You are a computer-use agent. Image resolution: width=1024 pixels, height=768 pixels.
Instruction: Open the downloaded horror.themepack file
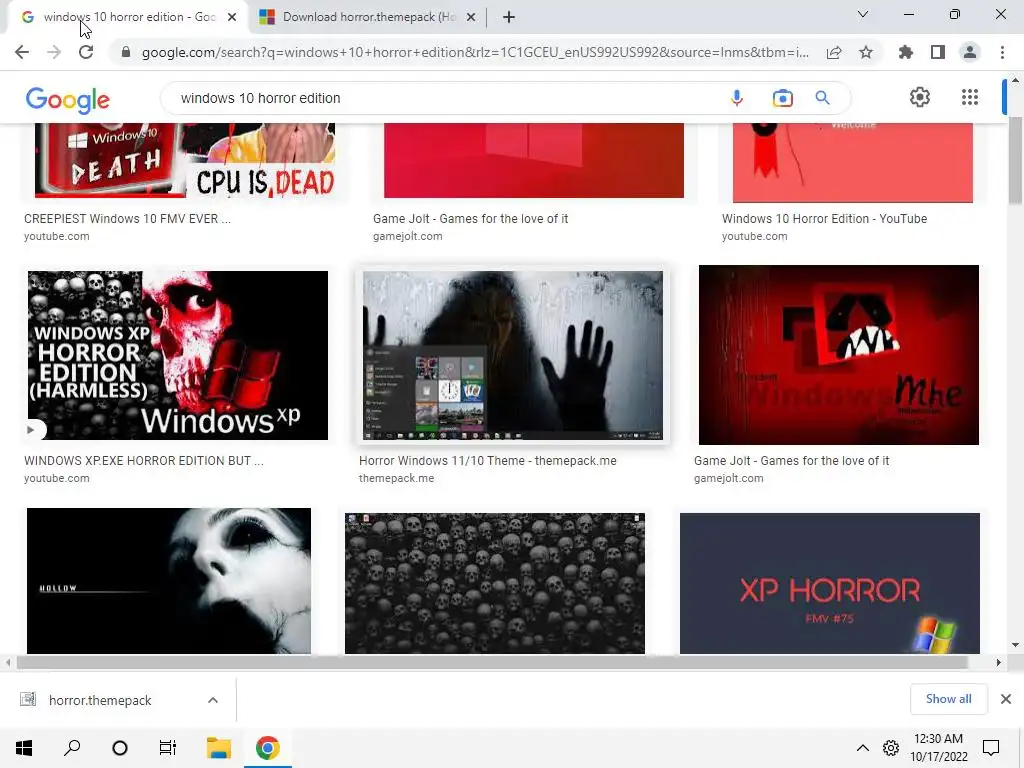tap(99, 700)
